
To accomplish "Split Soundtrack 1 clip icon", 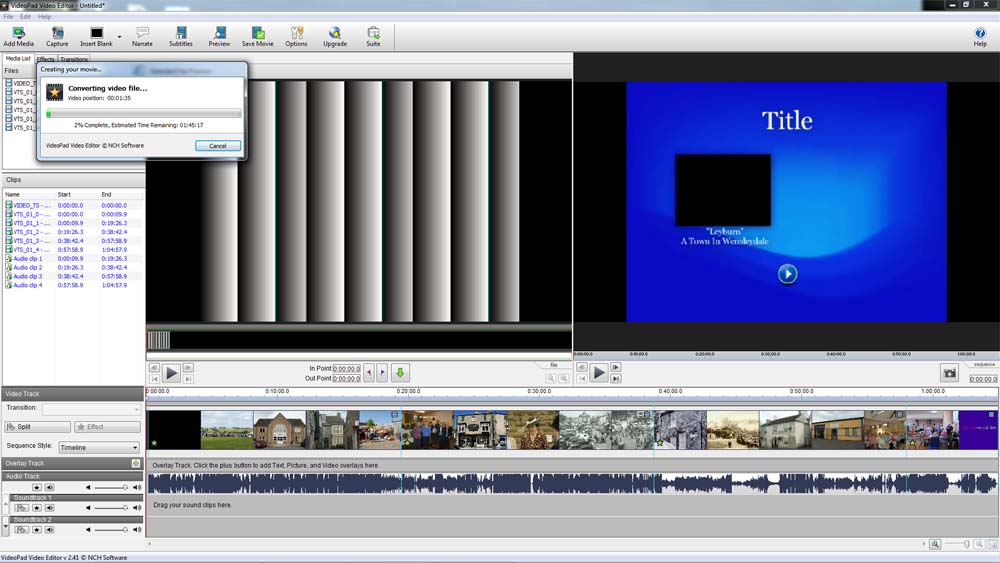I will [x=22, y=508].
